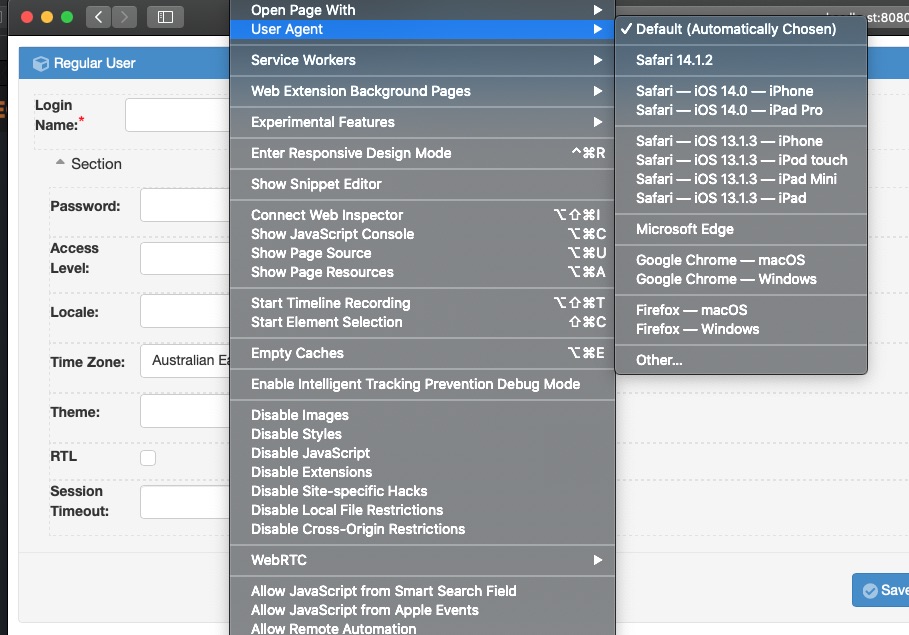Choose Show Page Resources

(422, 273)
